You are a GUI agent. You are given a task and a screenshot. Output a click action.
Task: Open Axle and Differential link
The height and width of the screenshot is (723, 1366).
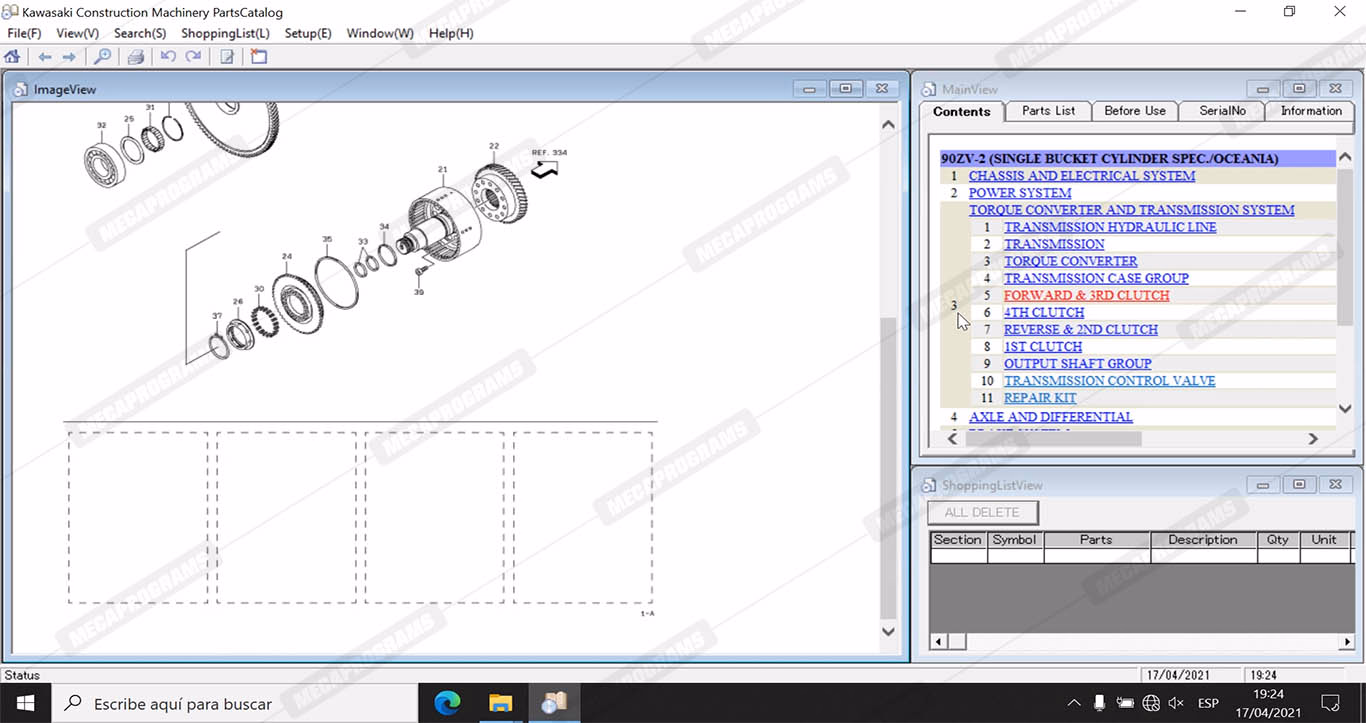tap(1050, 416)
